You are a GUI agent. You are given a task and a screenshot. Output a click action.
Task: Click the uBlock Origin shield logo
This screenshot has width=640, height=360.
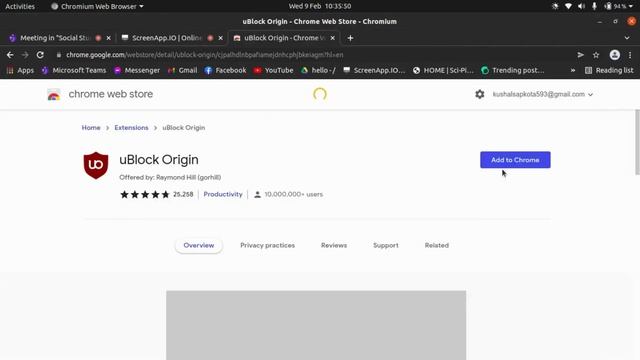tap(96, 165)
